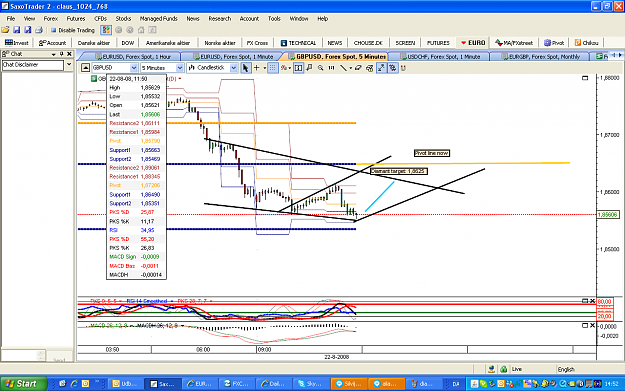Click the 1,85606 current price tag
Image resolution: width=625 pixels, height=391 pixels.
pos(608,214)
